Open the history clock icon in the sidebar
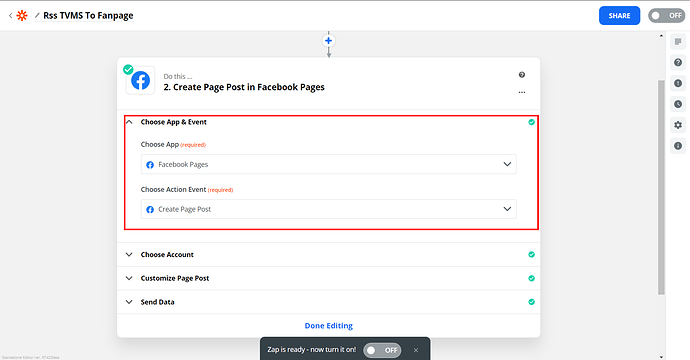This screenshot has height=360, width=690. (678, 104)
